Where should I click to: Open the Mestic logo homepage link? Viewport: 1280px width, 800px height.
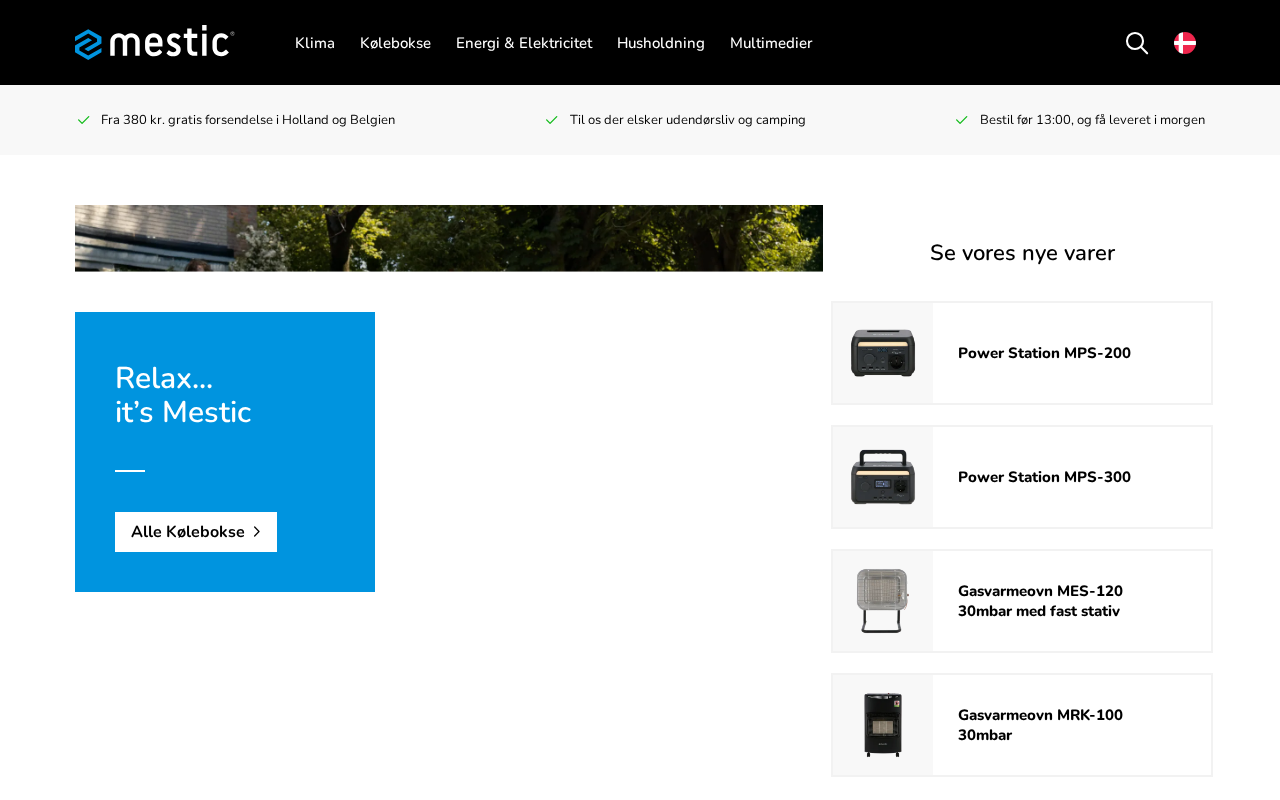coord(155,43)
